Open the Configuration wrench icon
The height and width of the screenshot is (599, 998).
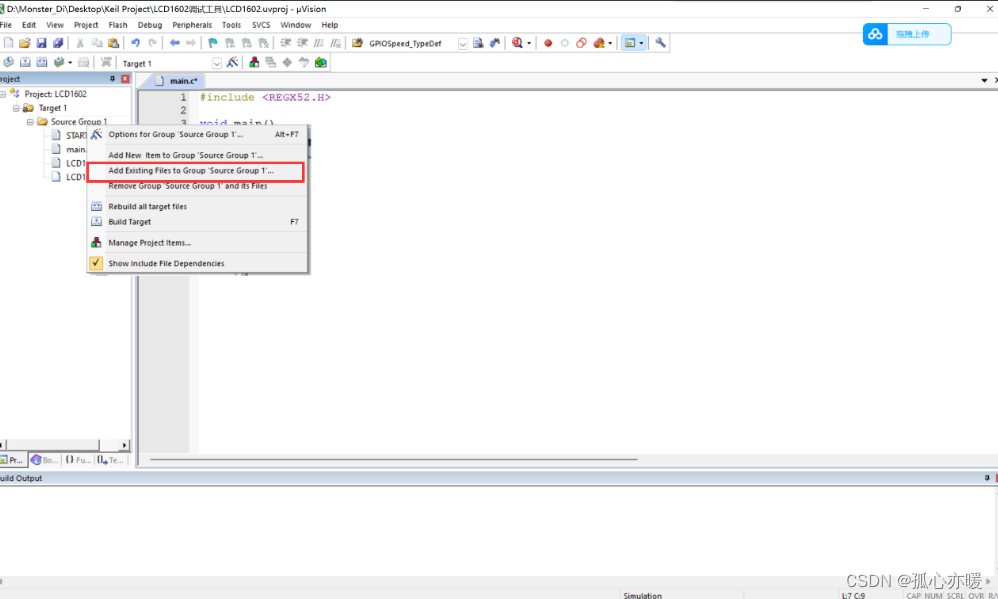coord(660,43)
